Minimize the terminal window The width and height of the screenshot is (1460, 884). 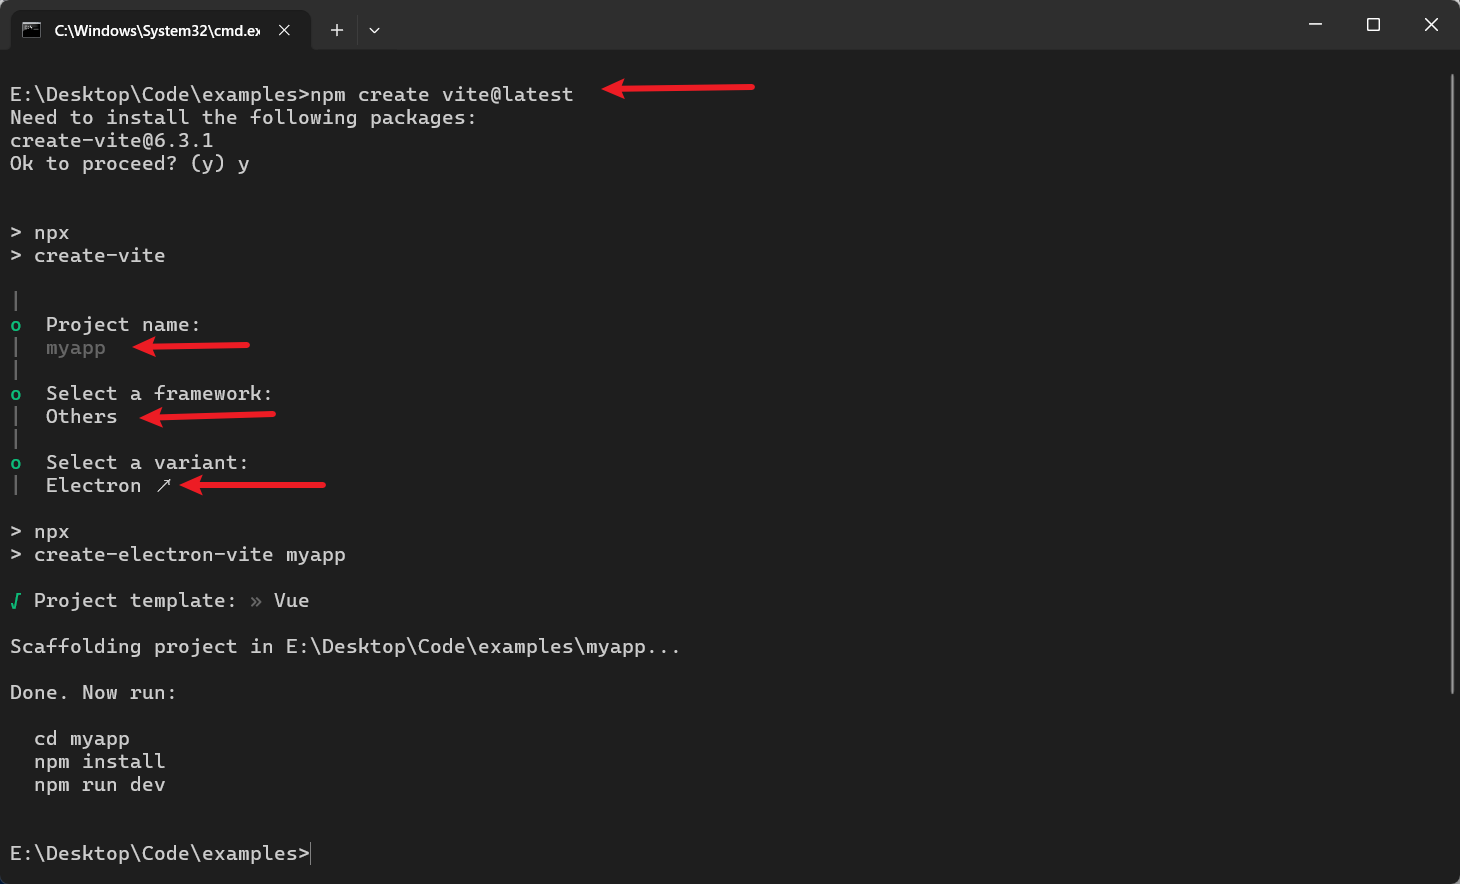pyautogui.click(x=1315, y=25)
